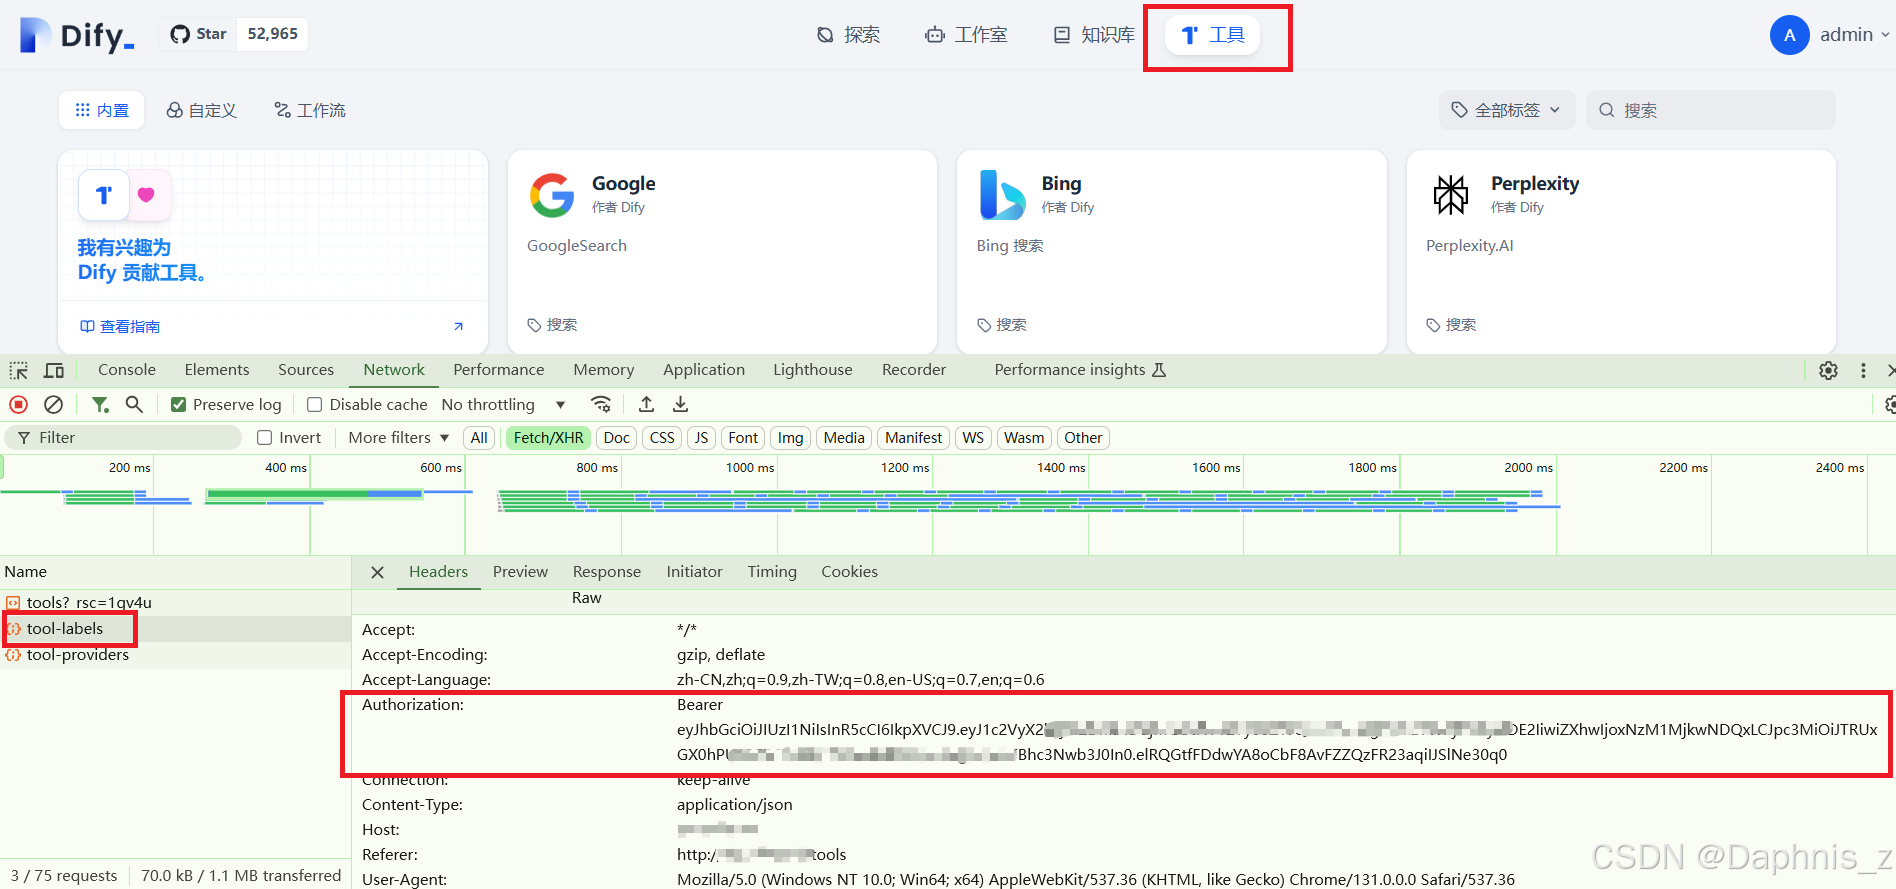Open the Elements panel

tap(217, 370)
